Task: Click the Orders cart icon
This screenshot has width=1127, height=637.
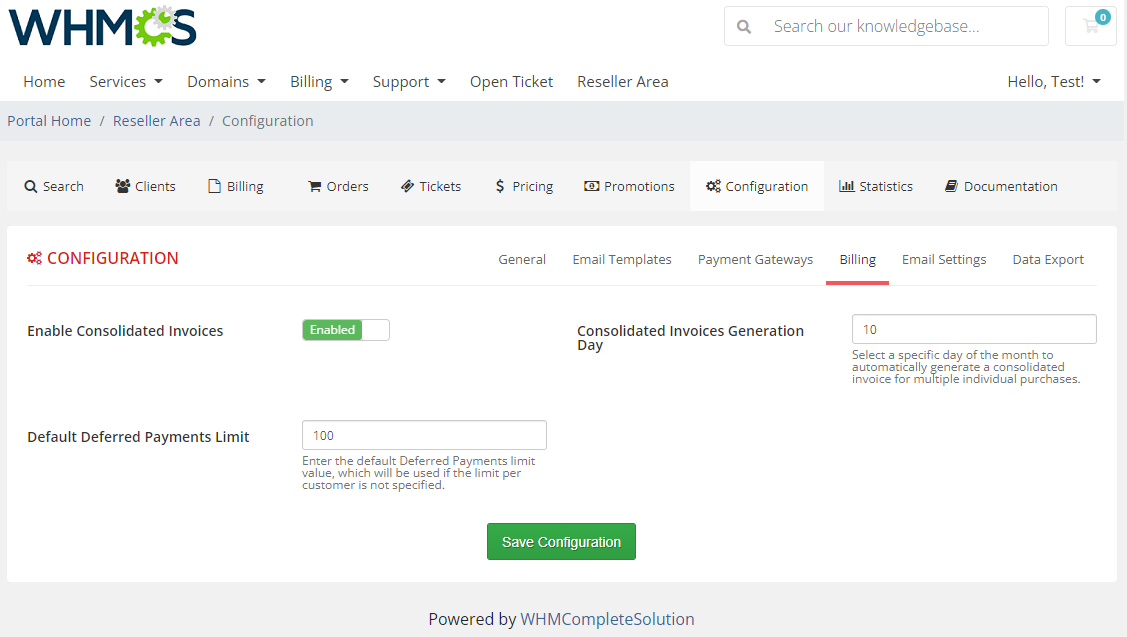Action: (313, 185)
